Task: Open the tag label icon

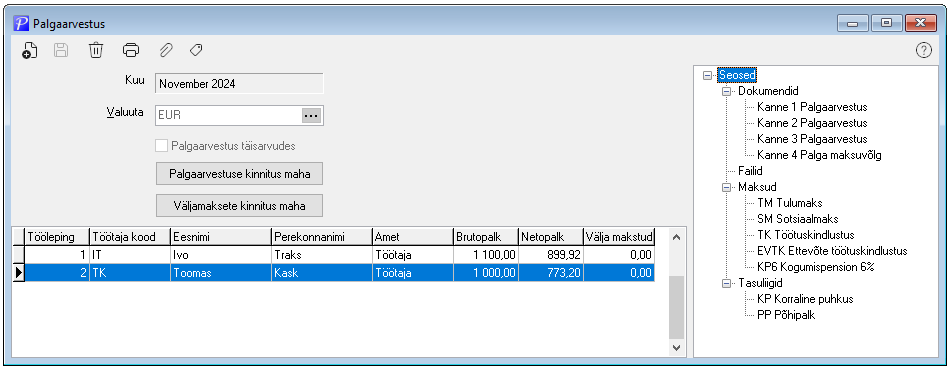Action: (x=196, y=50)
